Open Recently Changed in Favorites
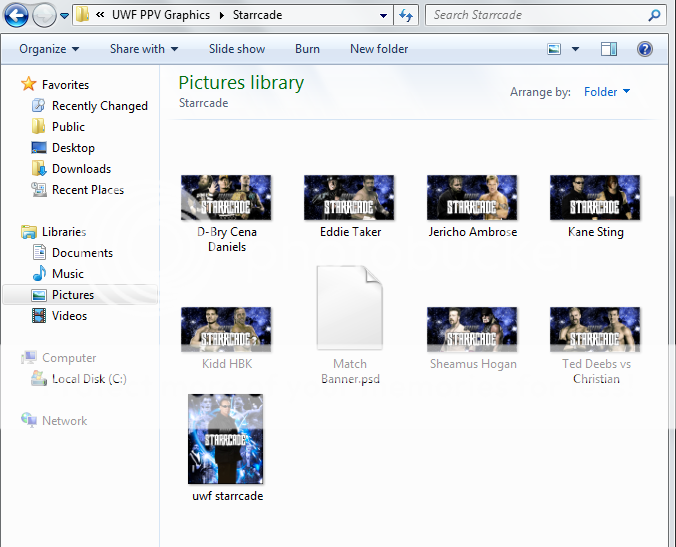This screenshot has width=676, height=547. (x=99, y=106)
